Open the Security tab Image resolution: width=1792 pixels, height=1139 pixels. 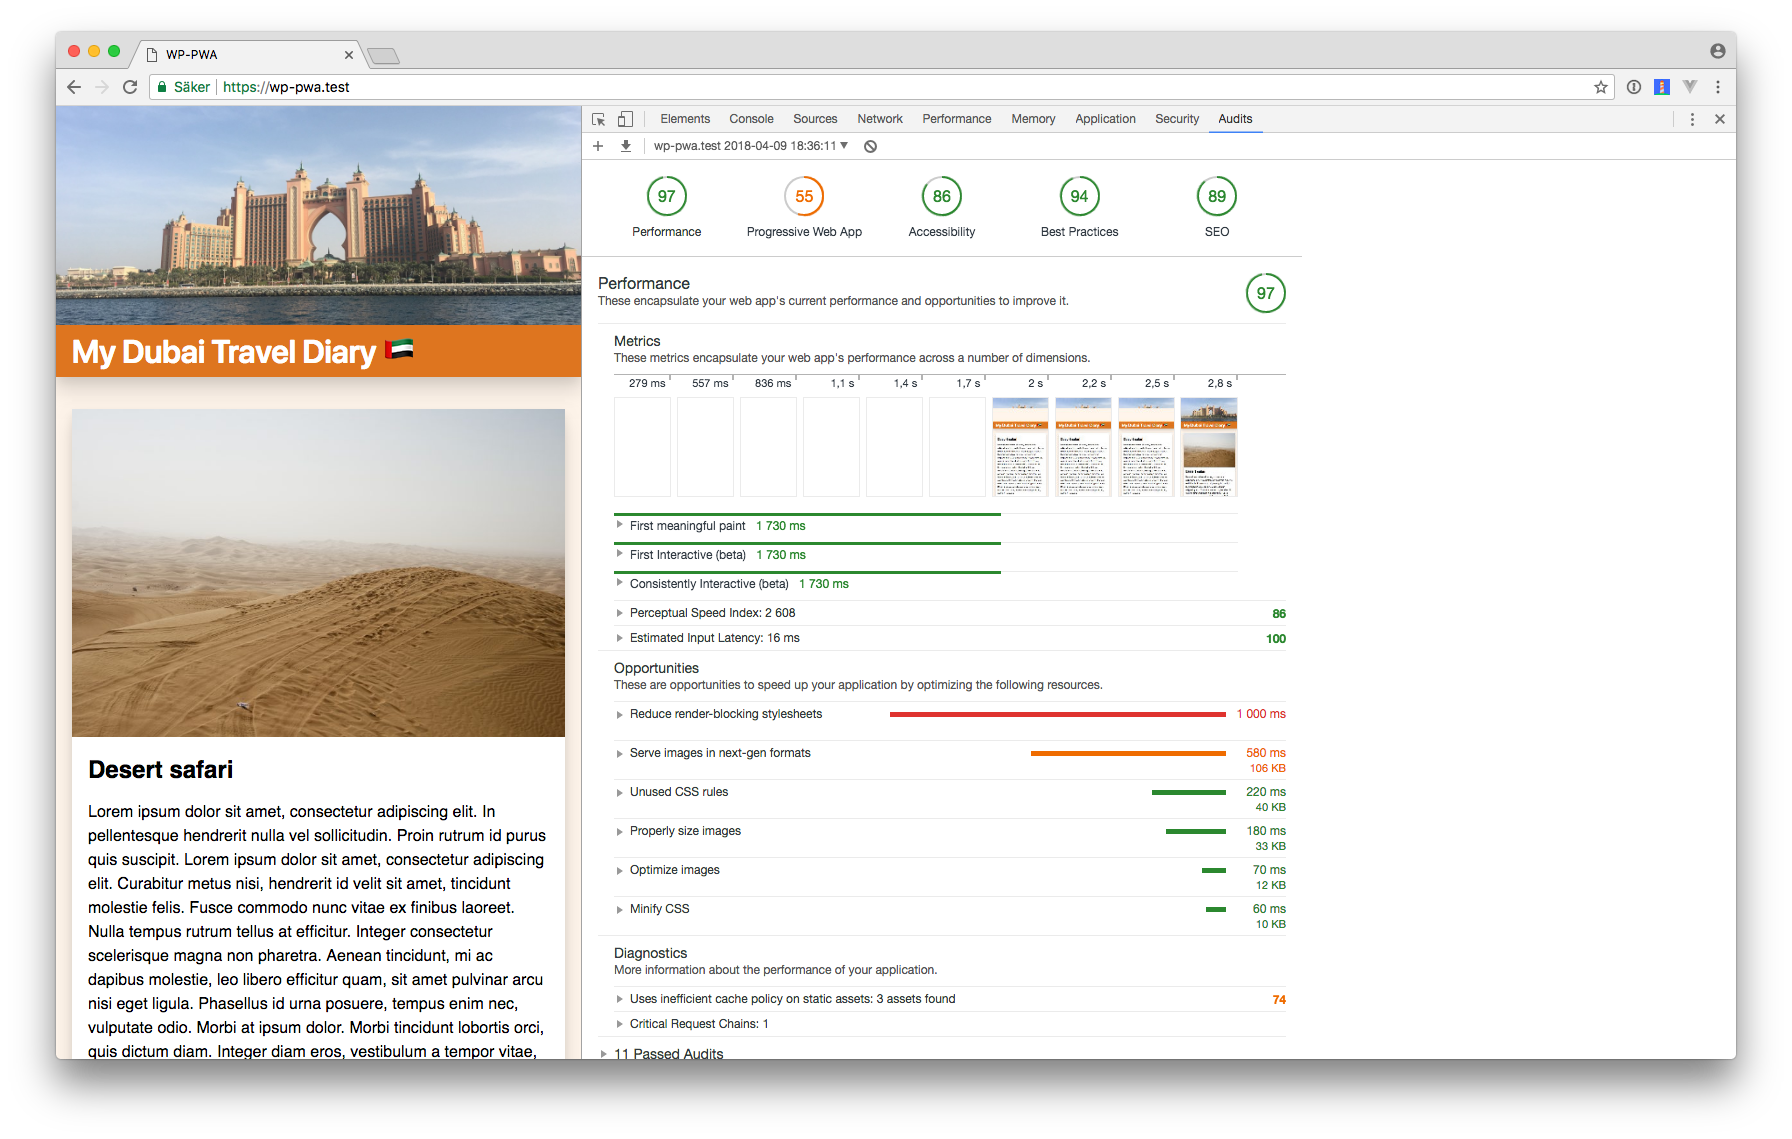(x=1177, y=119)
